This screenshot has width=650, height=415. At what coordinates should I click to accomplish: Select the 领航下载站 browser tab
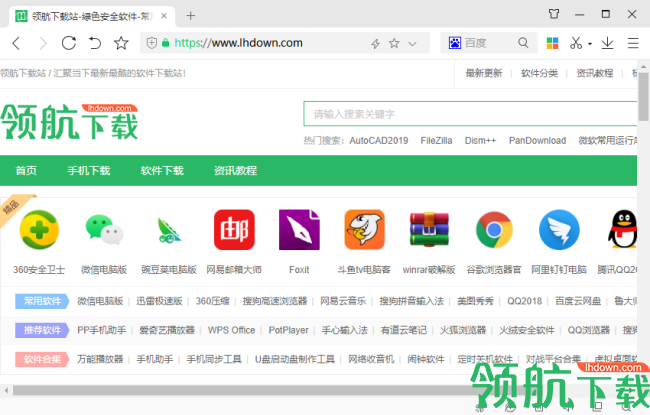click(92, 16)
